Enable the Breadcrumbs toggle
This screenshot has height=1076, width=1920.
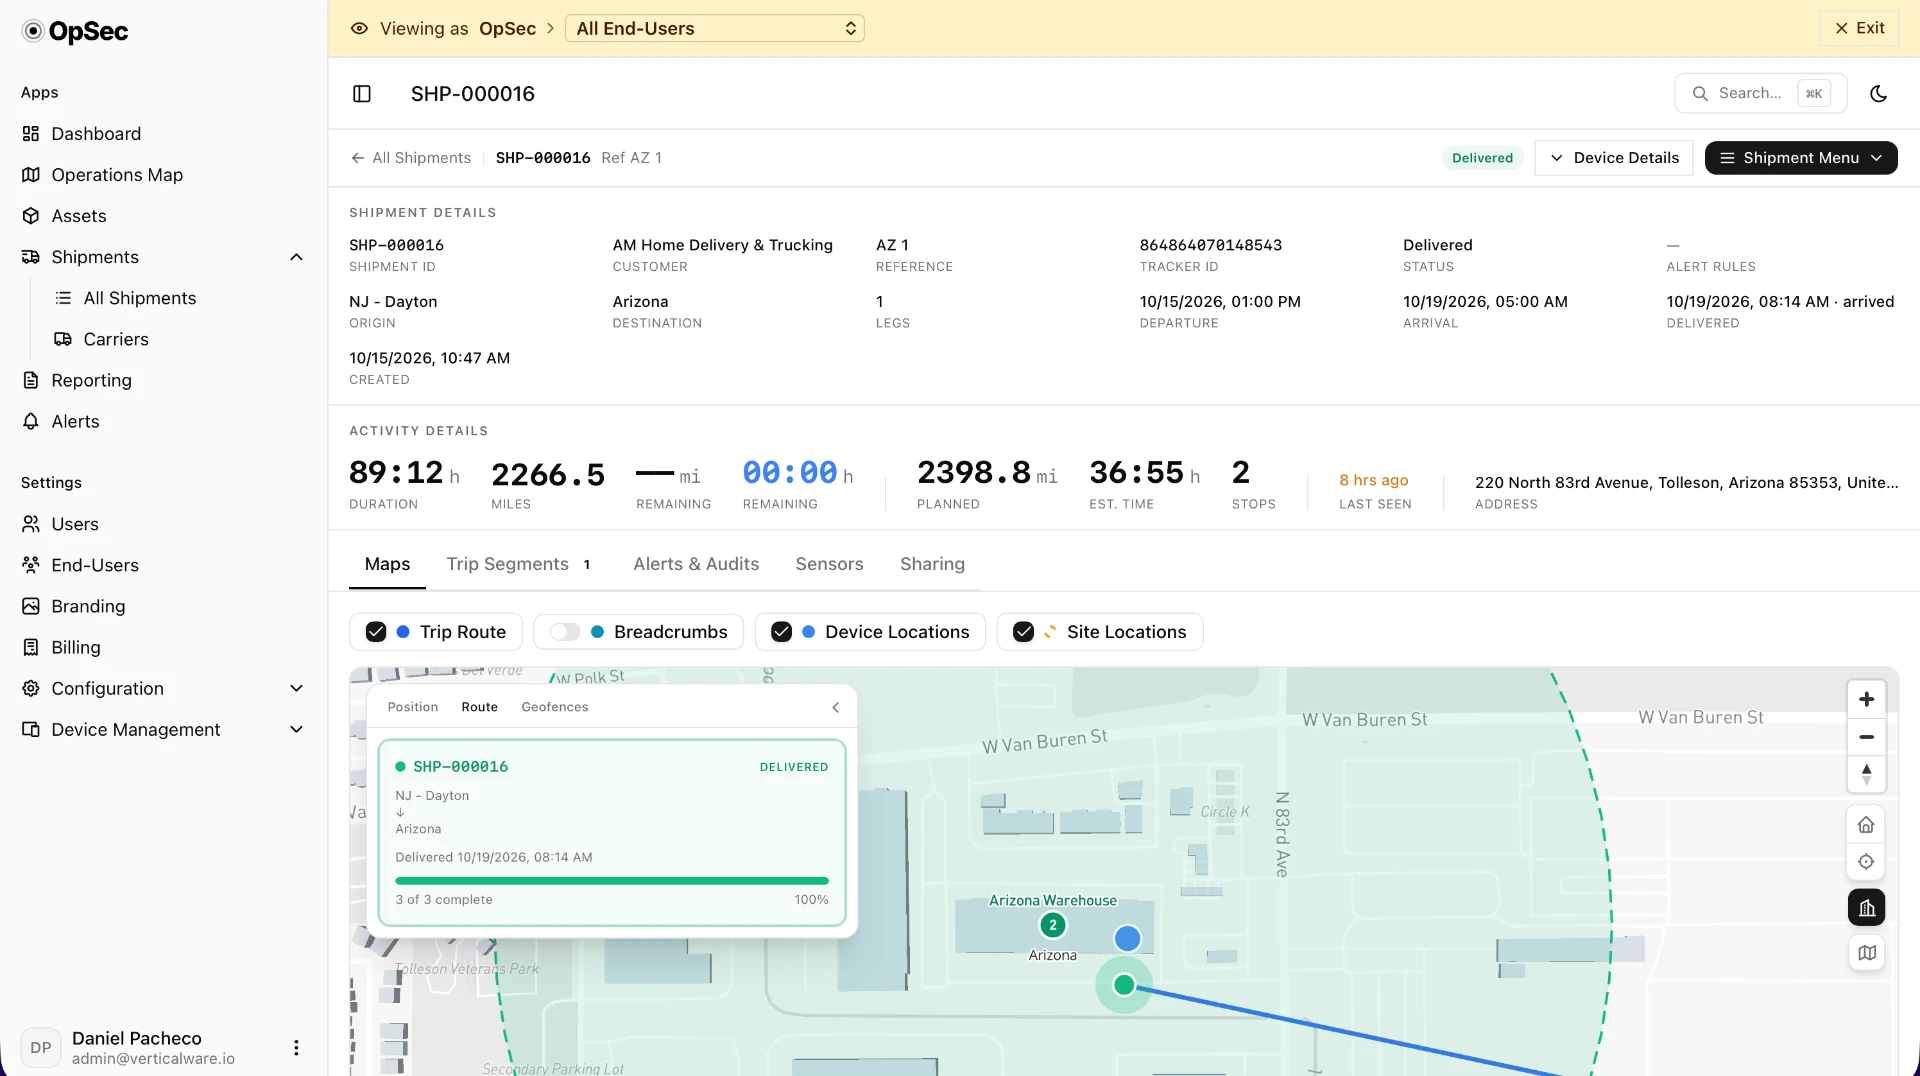coord(565,632)
